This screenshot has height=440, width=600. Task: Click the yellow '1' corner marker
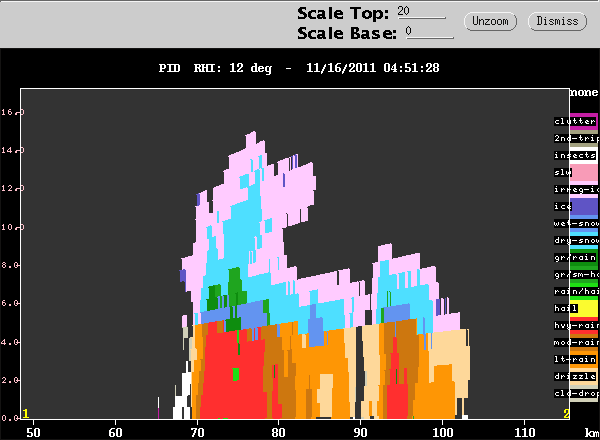pyautogui.click(x=26, y=414)
